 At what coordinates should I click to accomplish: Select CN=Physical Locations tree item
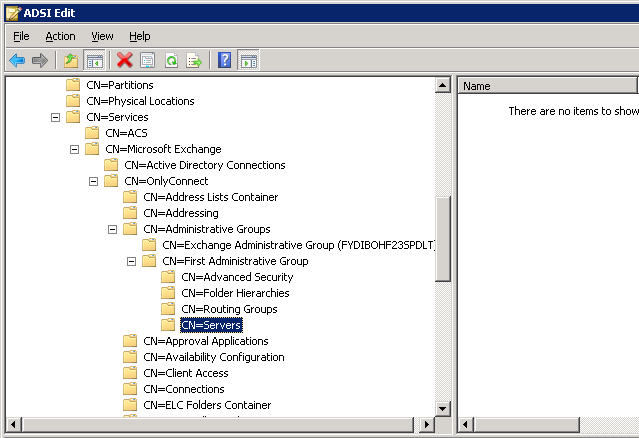tap(140, 101)
